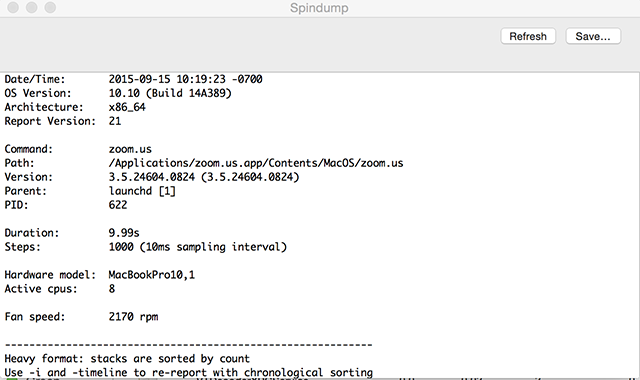Click the Hardware model: label
The height and width of the screenshot is (380, 640).
point(50,275)
